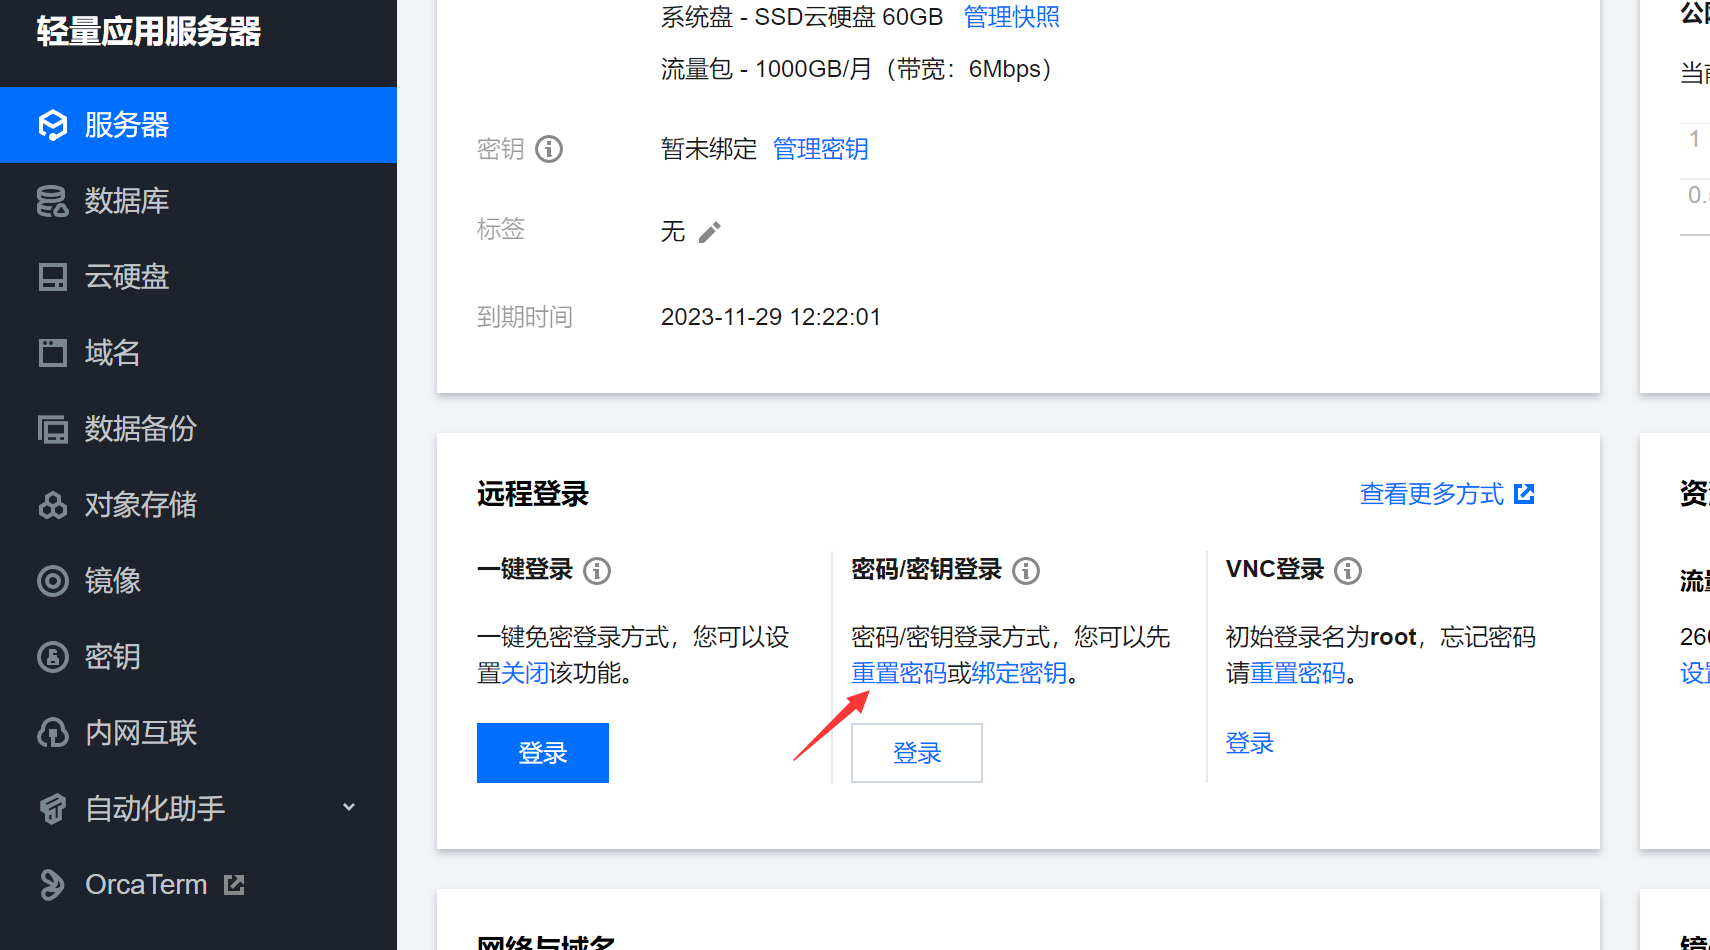
Task: Go to 云硬盘 in the sidebar
Action: 198,277
